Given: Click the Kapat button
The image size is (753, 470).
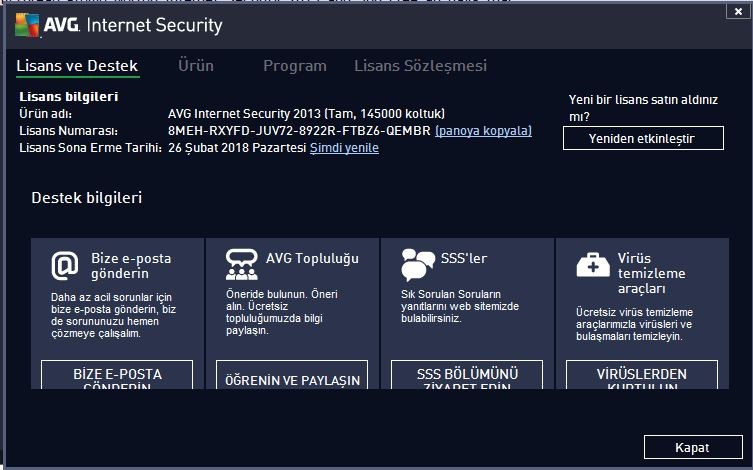Looking at the screenshot, I should (693, 447).
